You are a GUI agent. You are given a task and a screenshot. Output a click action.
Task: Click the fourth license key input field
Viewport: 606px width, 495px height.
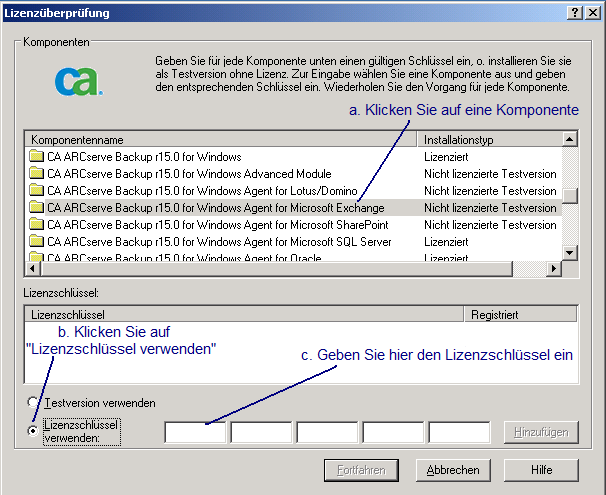393,432
